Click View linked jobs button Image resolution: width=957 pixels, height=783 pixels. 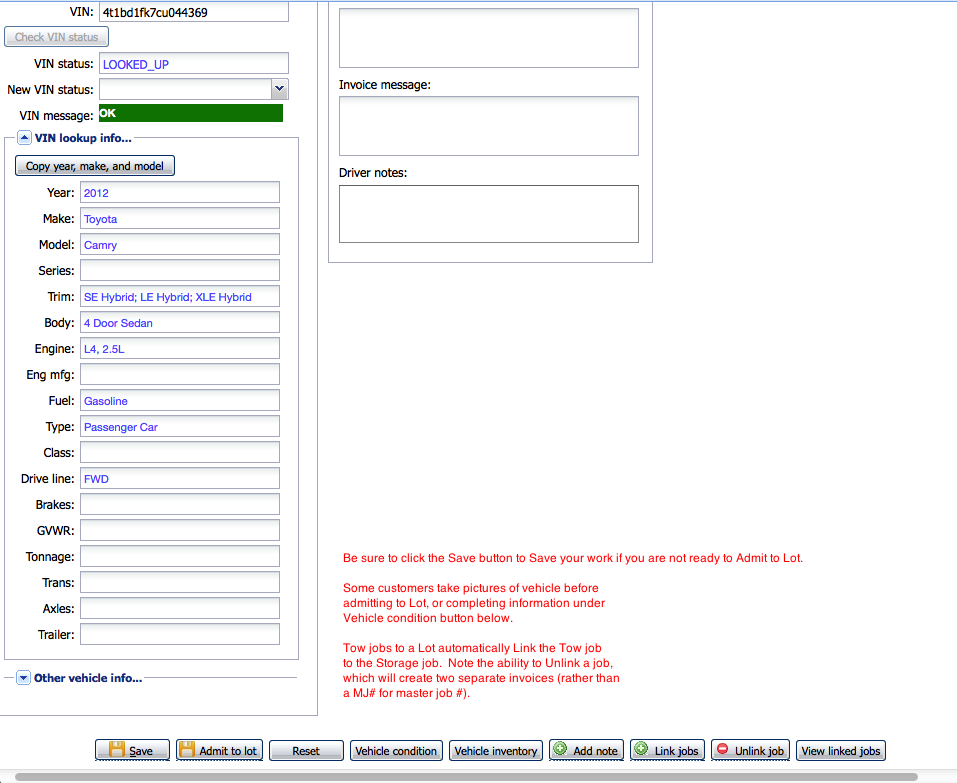pos(840,751)
